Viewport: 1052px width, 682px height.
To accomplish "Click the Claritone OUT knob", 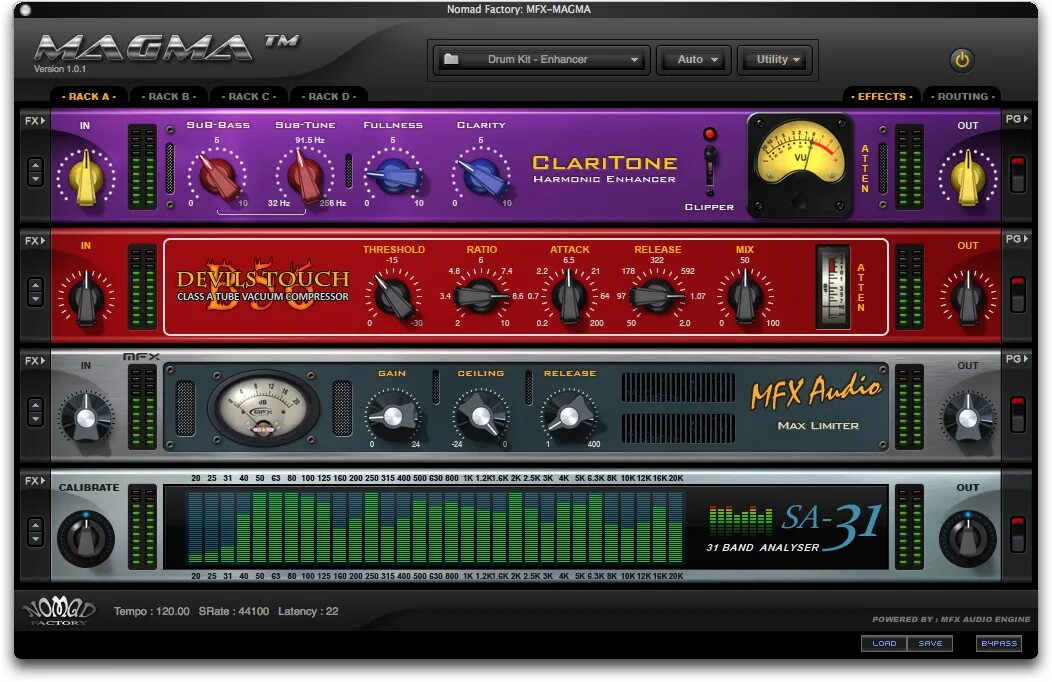I will click(x=967, y=178).
